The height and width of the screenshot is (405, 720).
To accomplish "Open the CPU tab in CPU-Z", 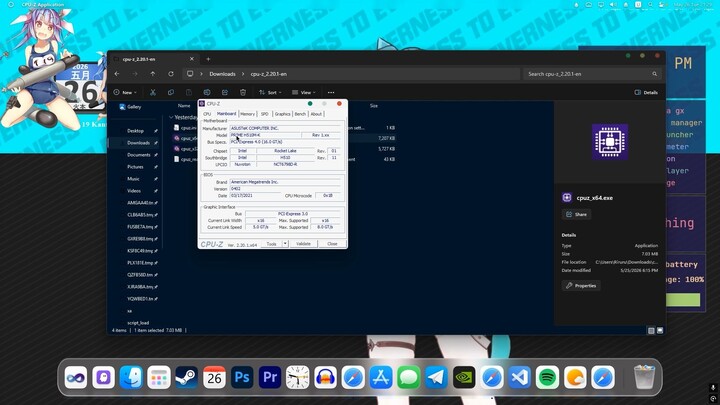I will (x=207, y=114).
